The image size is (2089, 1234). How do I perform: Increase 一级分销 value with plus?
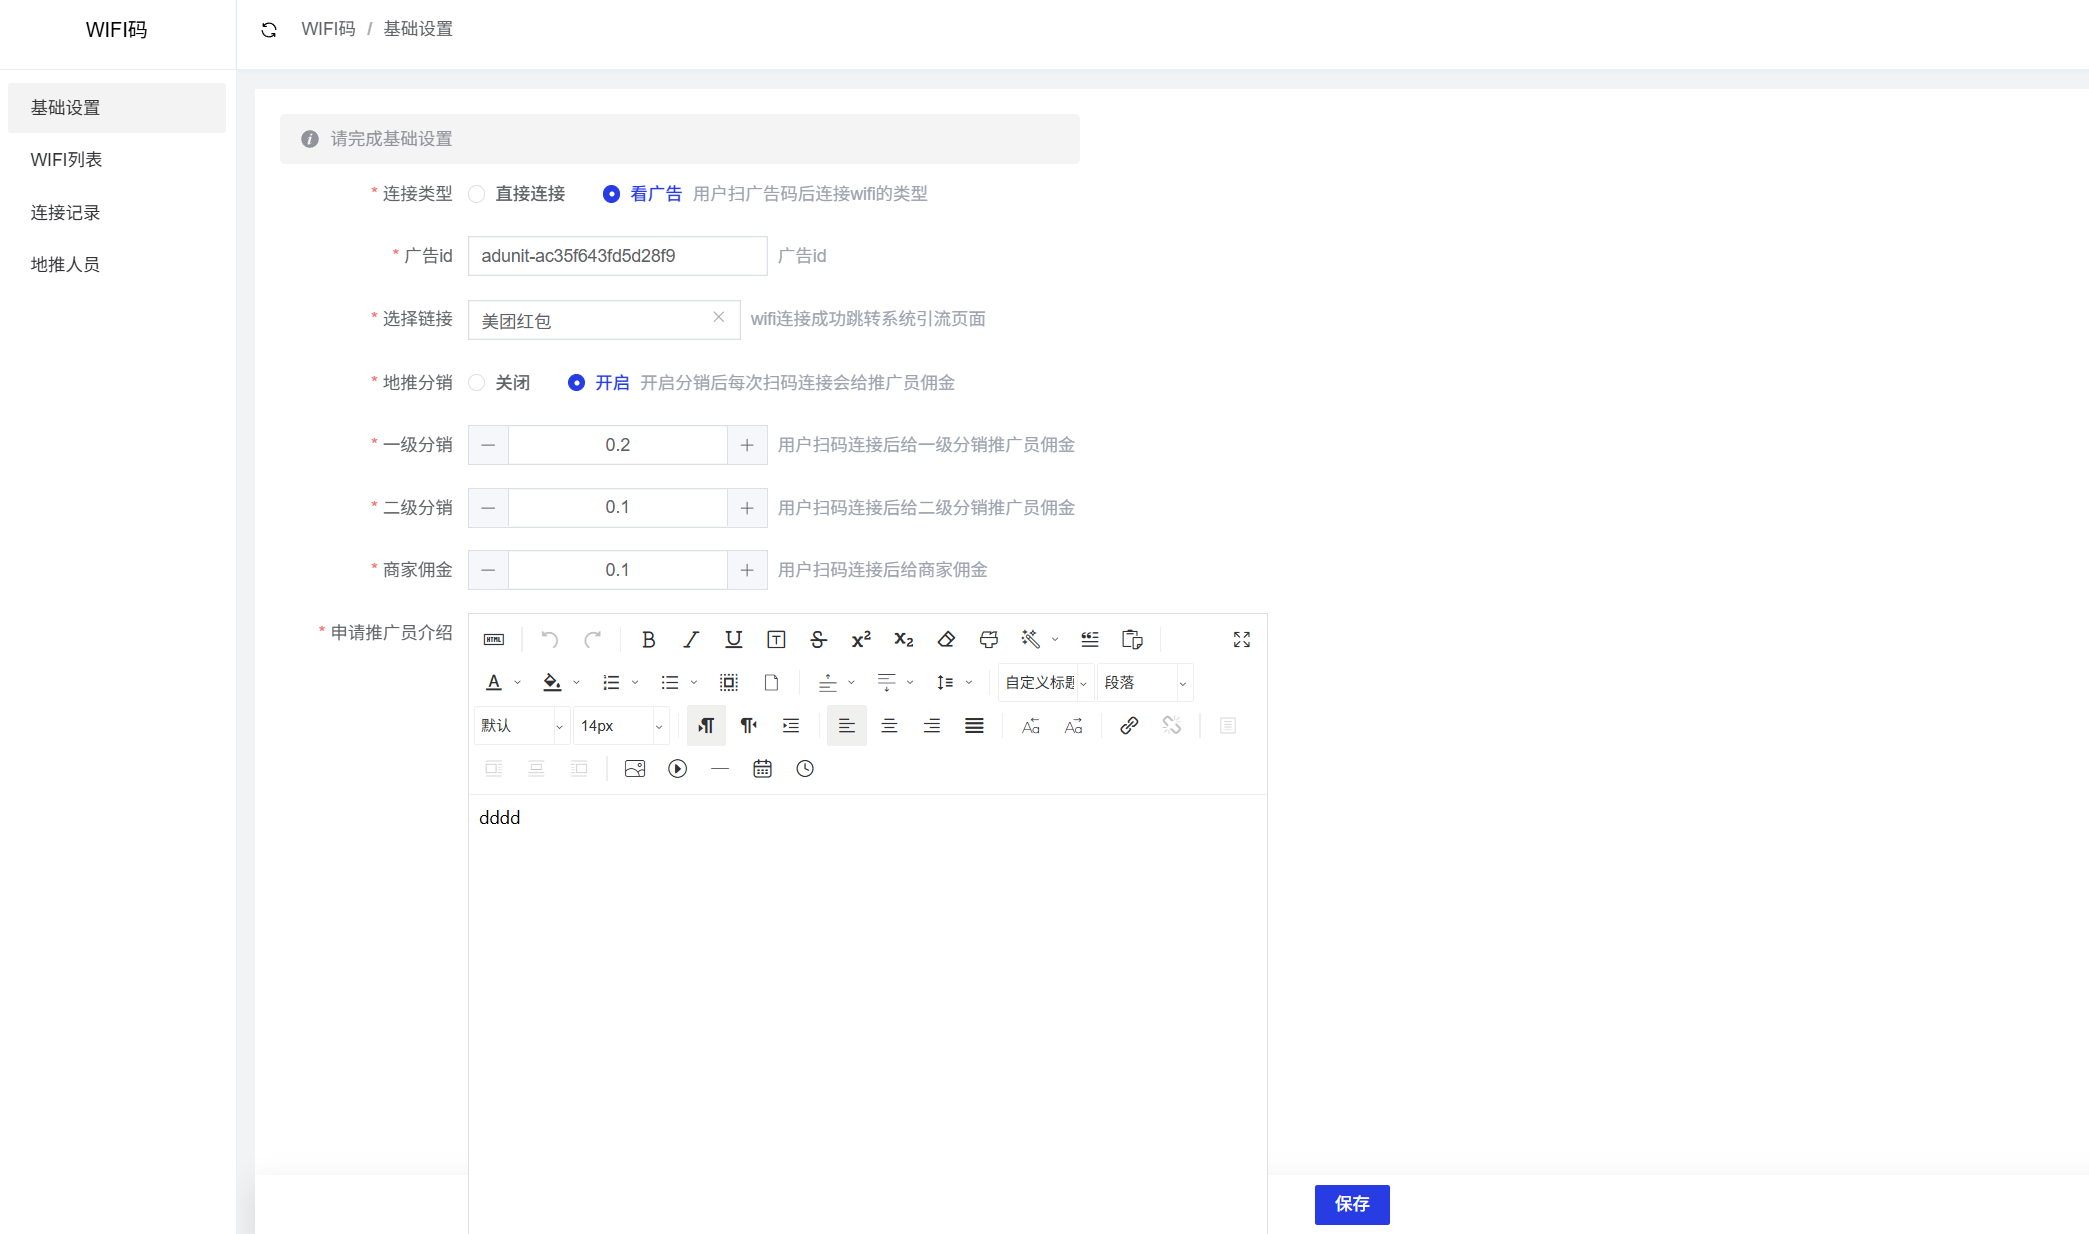(747, 445)
